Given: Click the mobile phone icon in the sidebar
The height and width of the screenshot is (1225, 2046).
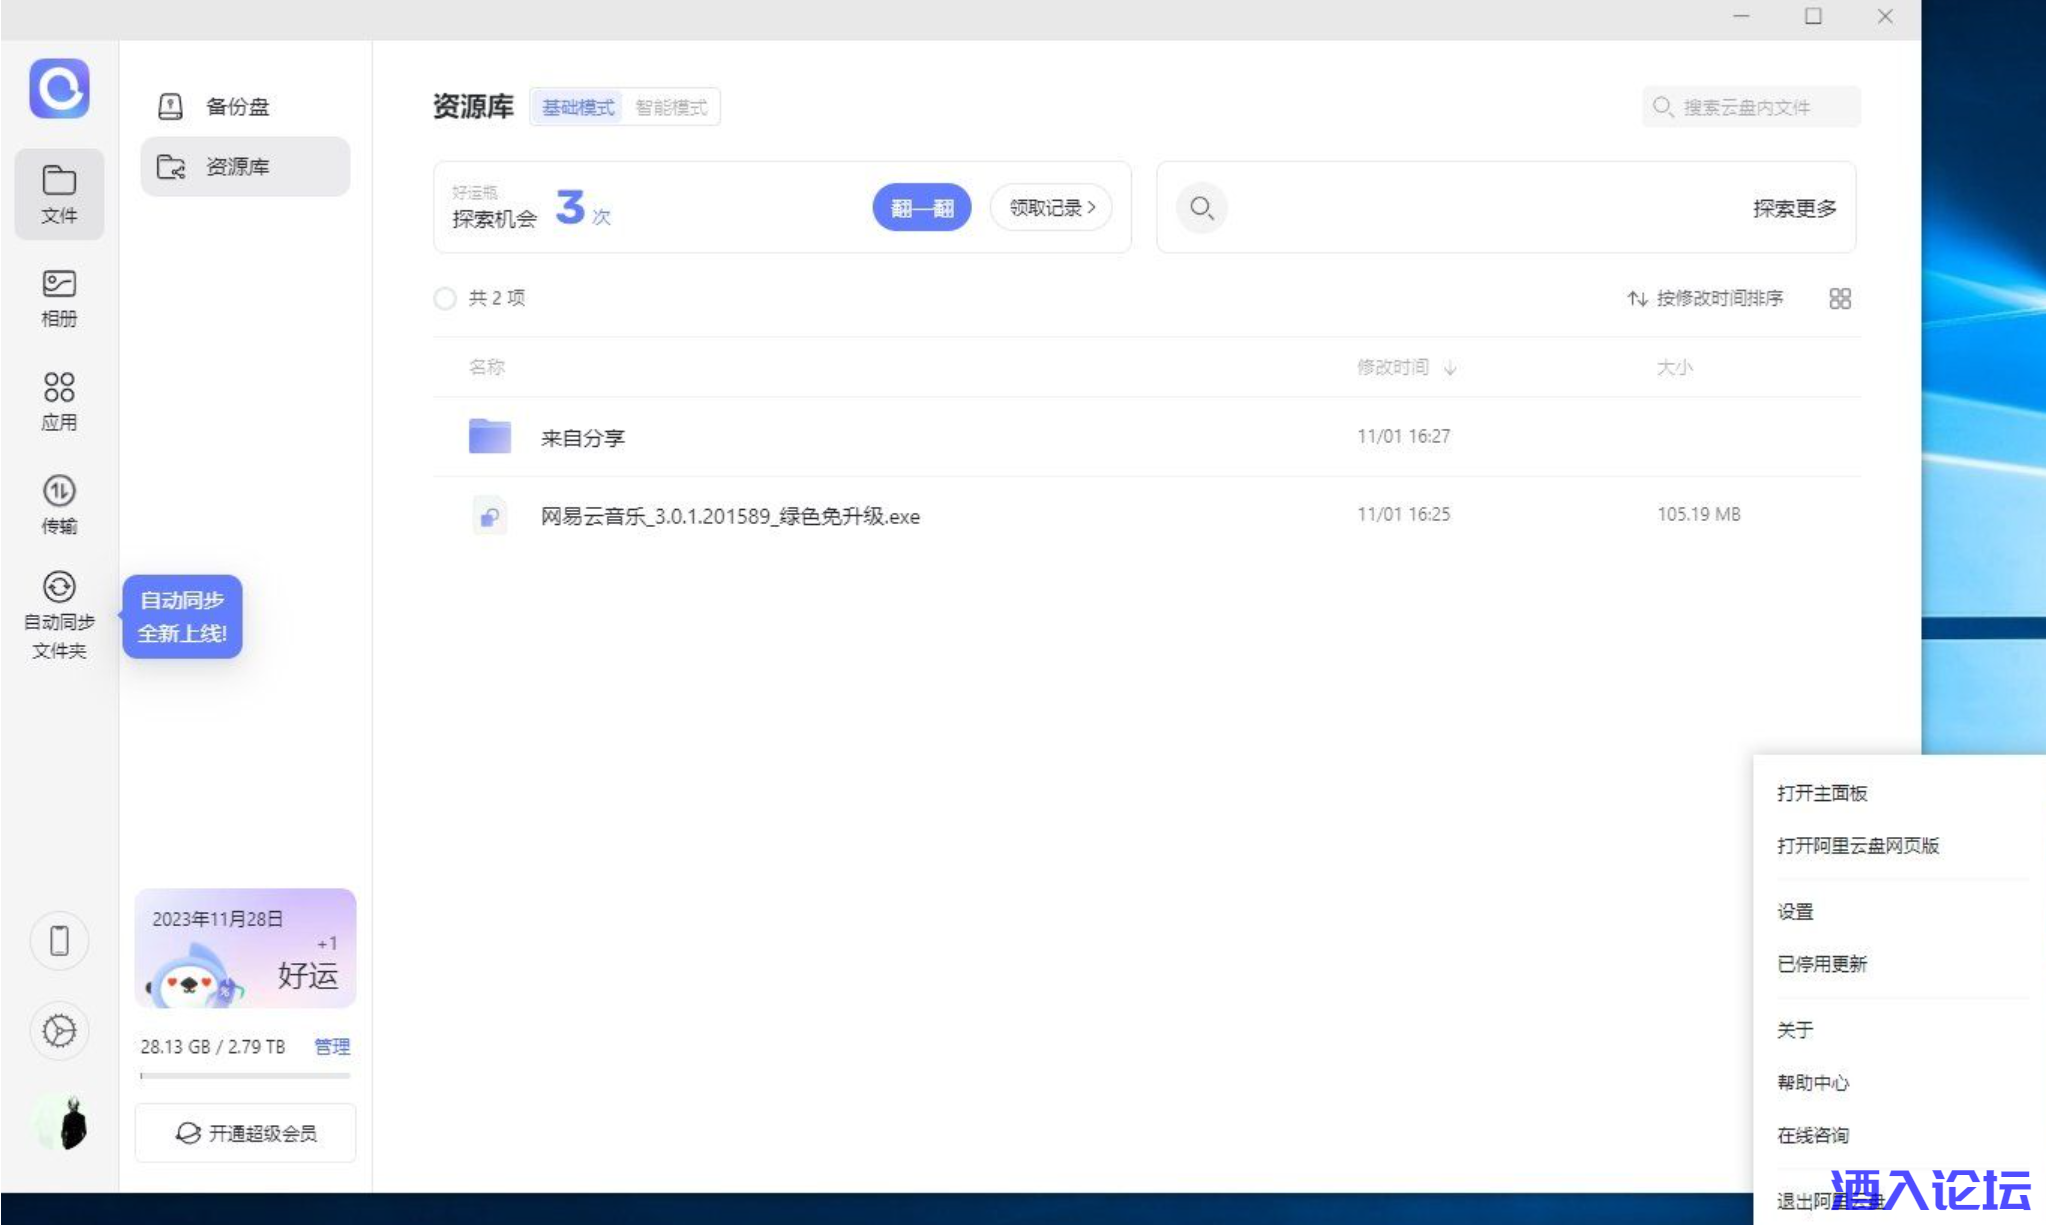Looking at the screenshot, I should click(x=59, y=940).
